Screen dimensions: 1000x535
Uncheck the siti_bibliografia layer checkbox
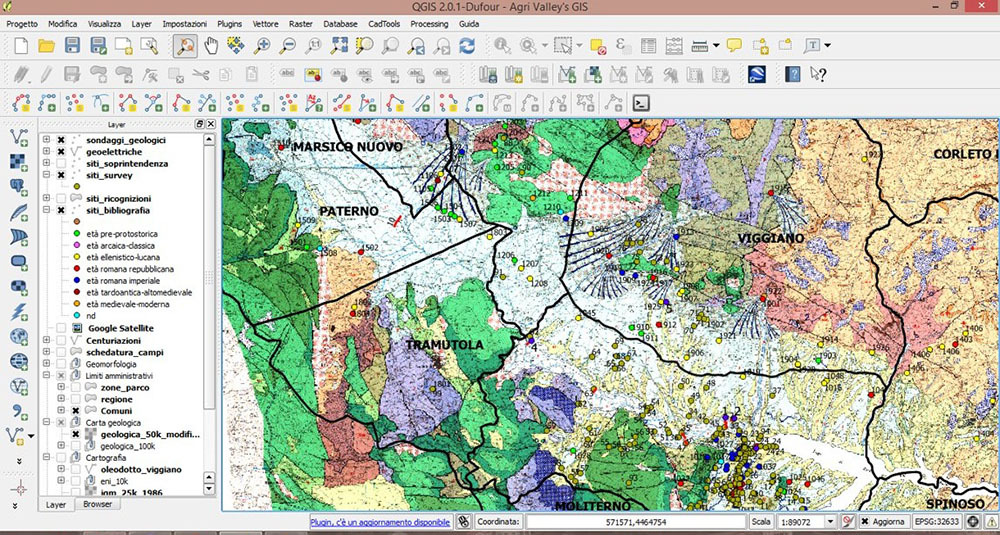(62, 211)
